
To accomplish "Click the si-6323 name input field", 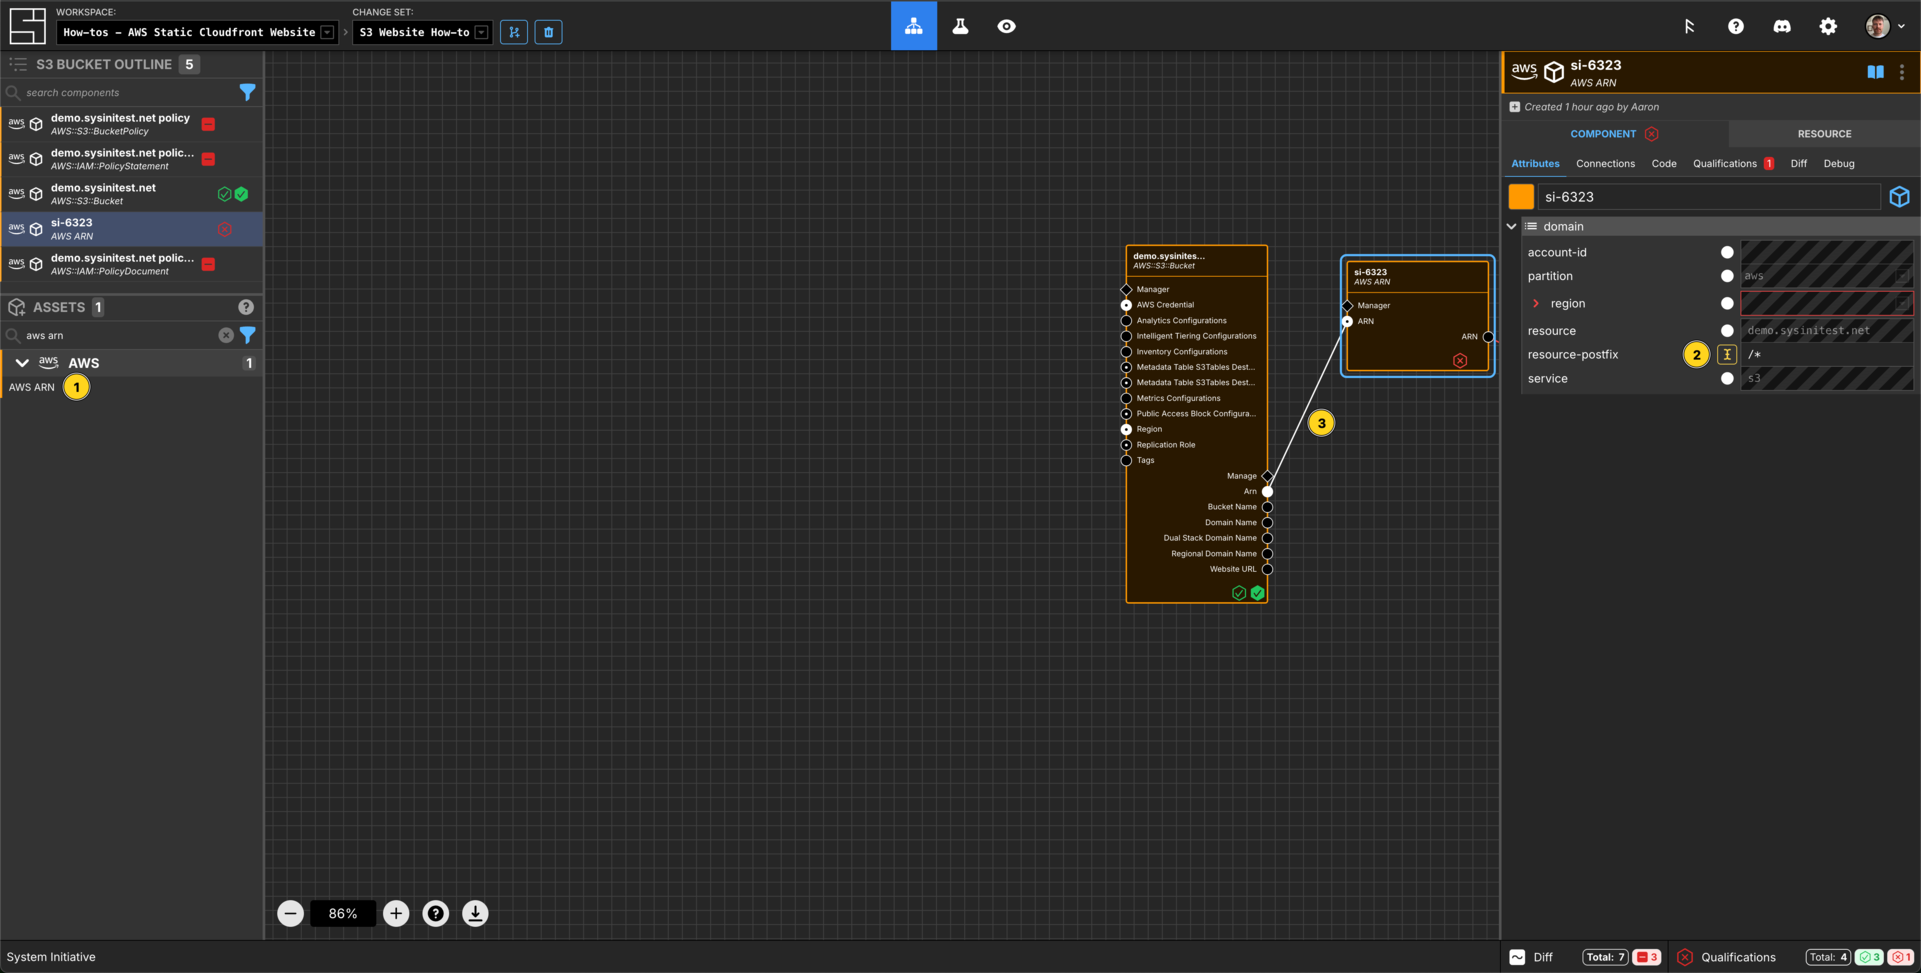I will (1708, 197).
